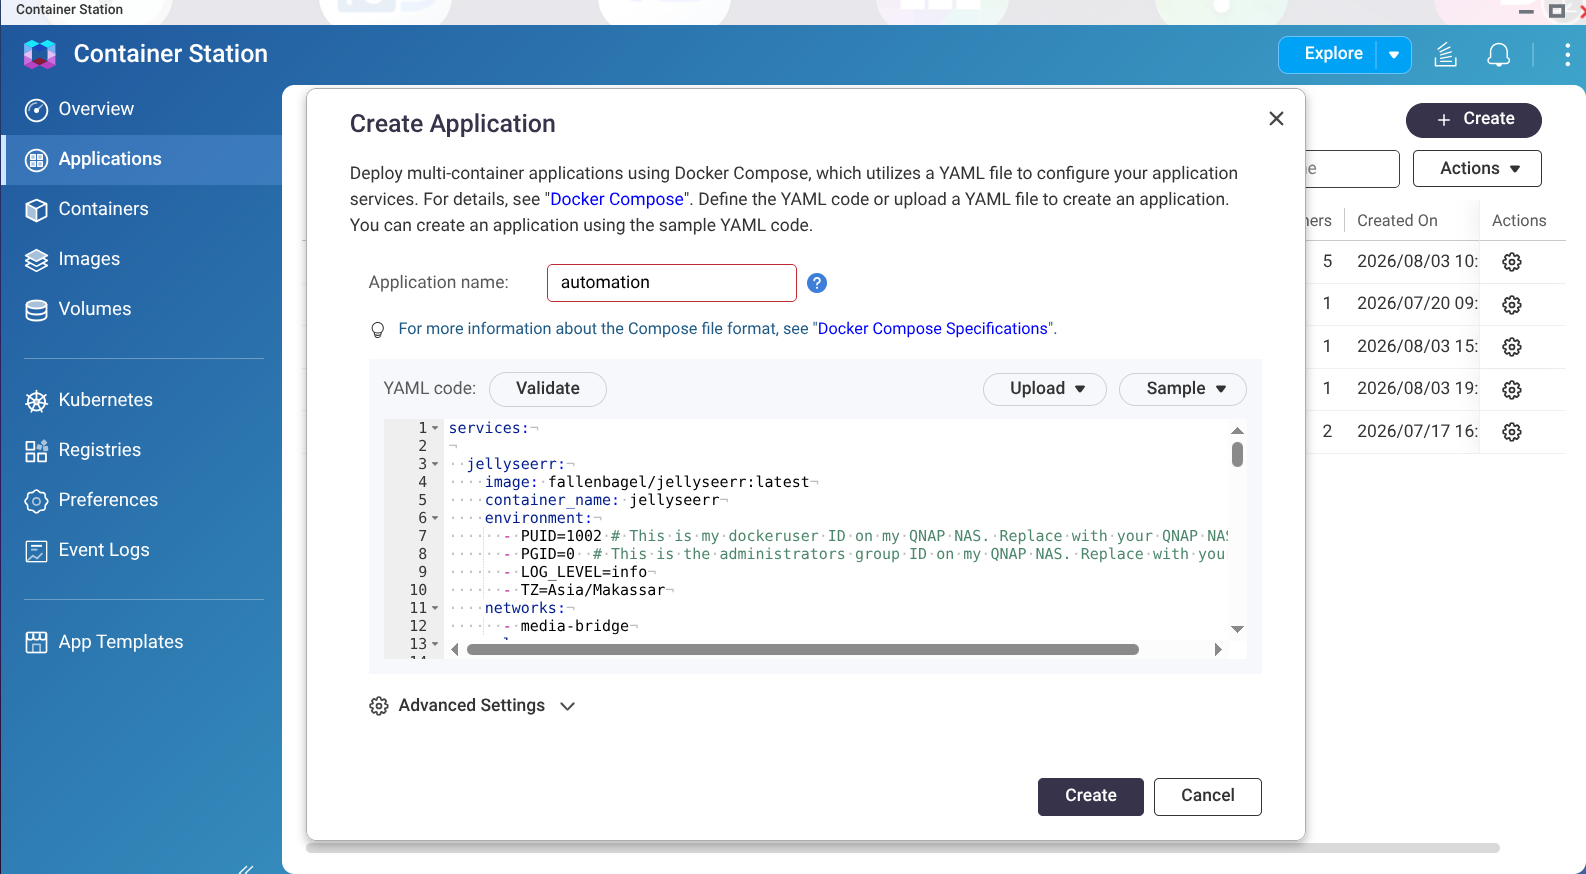Click the YAML editor scroll down arrow

[x=1237, y=629]
